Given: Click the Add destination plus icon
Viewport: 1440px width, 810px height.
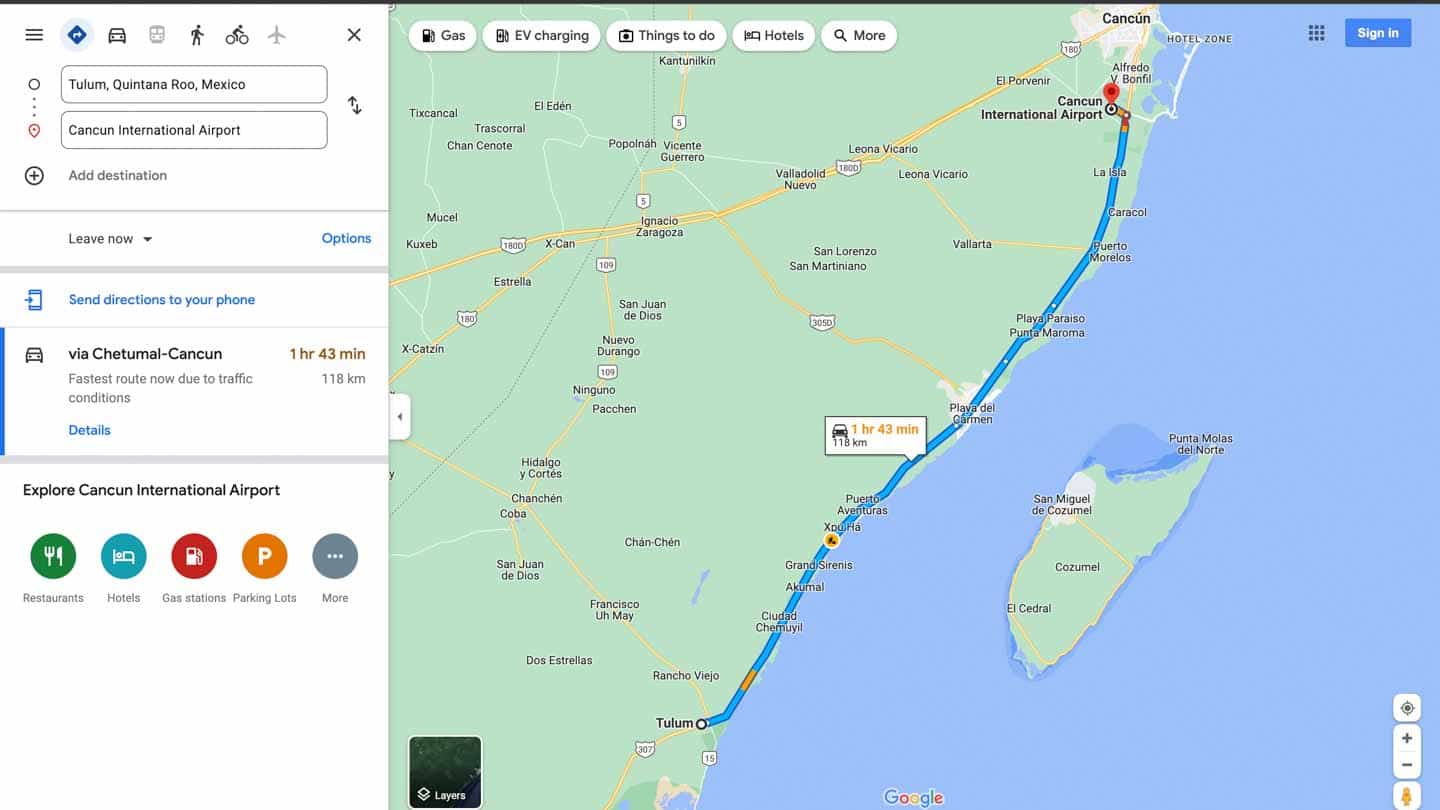Looking at the screenshot, I should point(34,176).
